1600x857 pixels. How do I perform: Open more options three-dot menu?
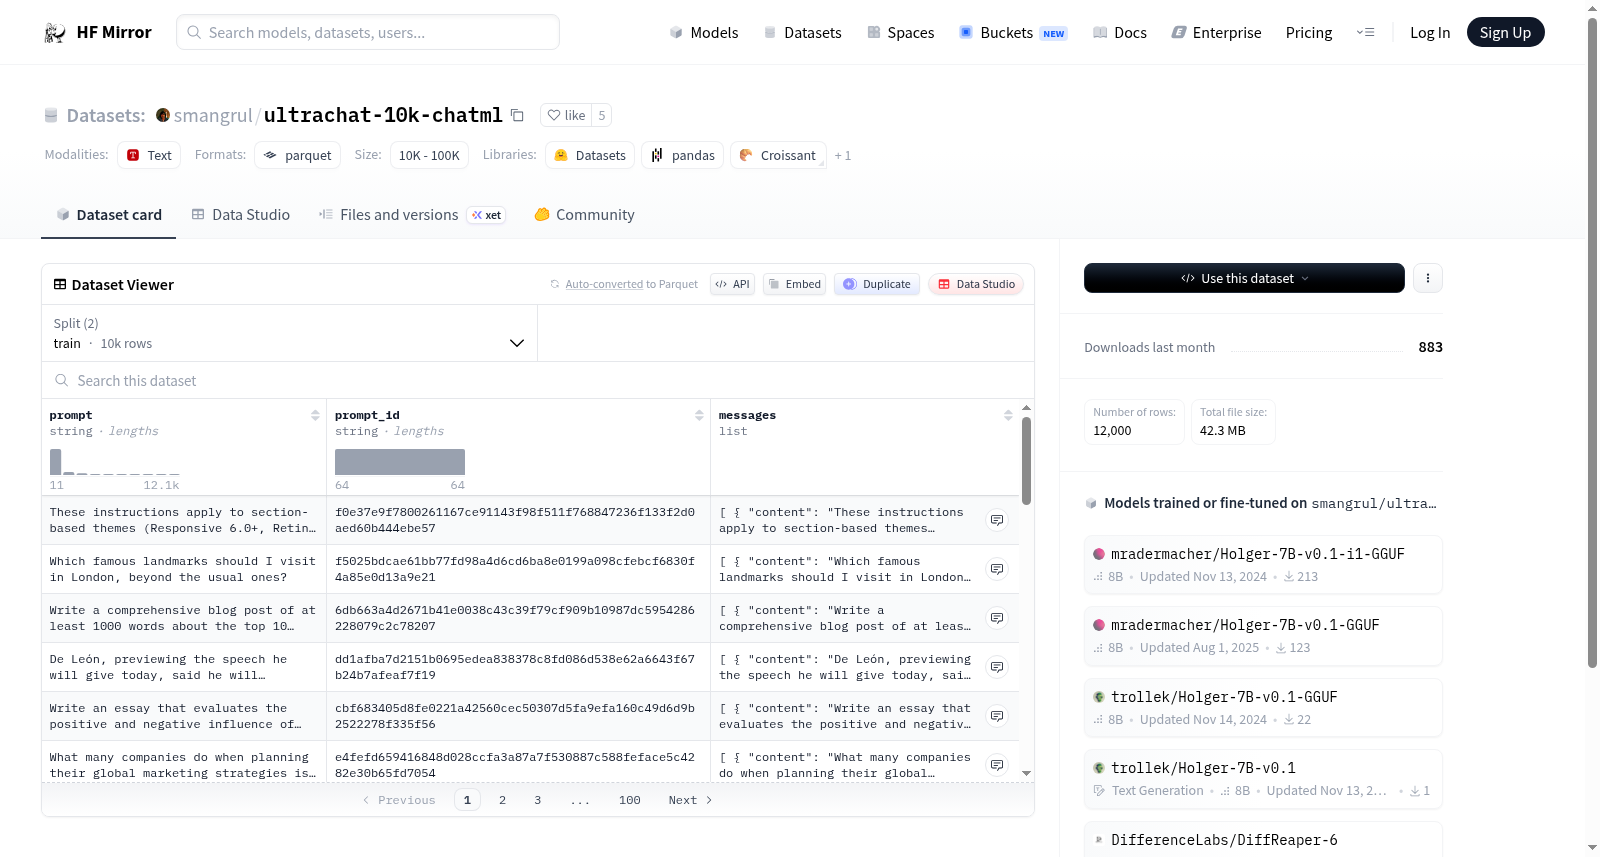[x=1428, y=278]
